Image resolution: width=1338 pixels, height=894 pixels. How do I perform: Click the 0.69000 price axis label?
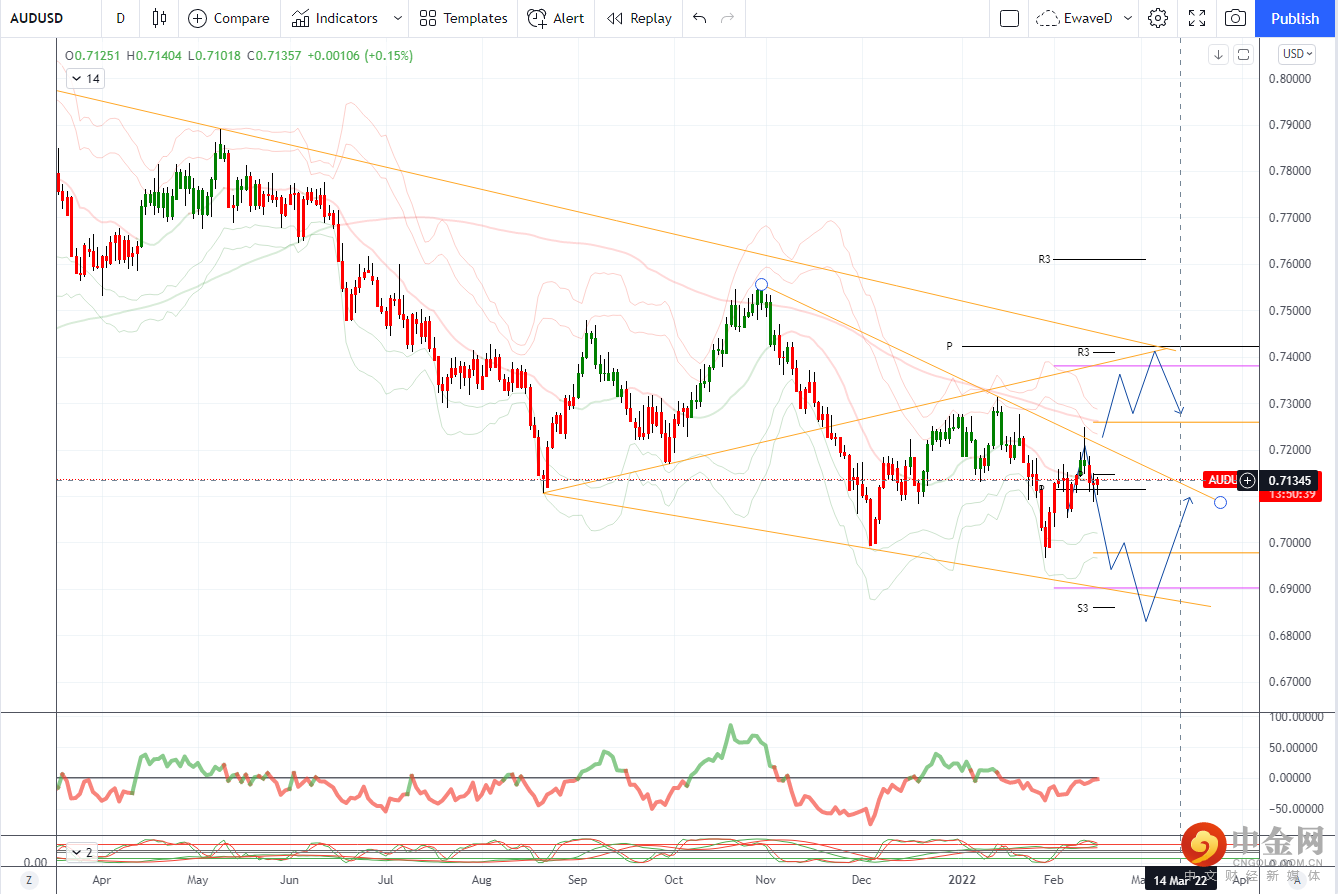pyautogui.click(x=1288, y=589)
